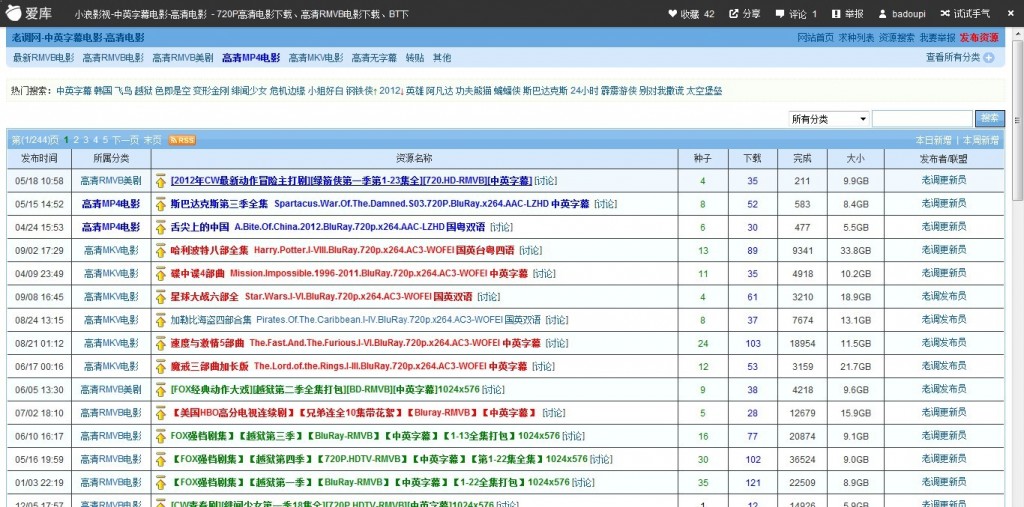Click the up-arrow icon on 绿箭侠第一季 row

click(x=160, y=181)
